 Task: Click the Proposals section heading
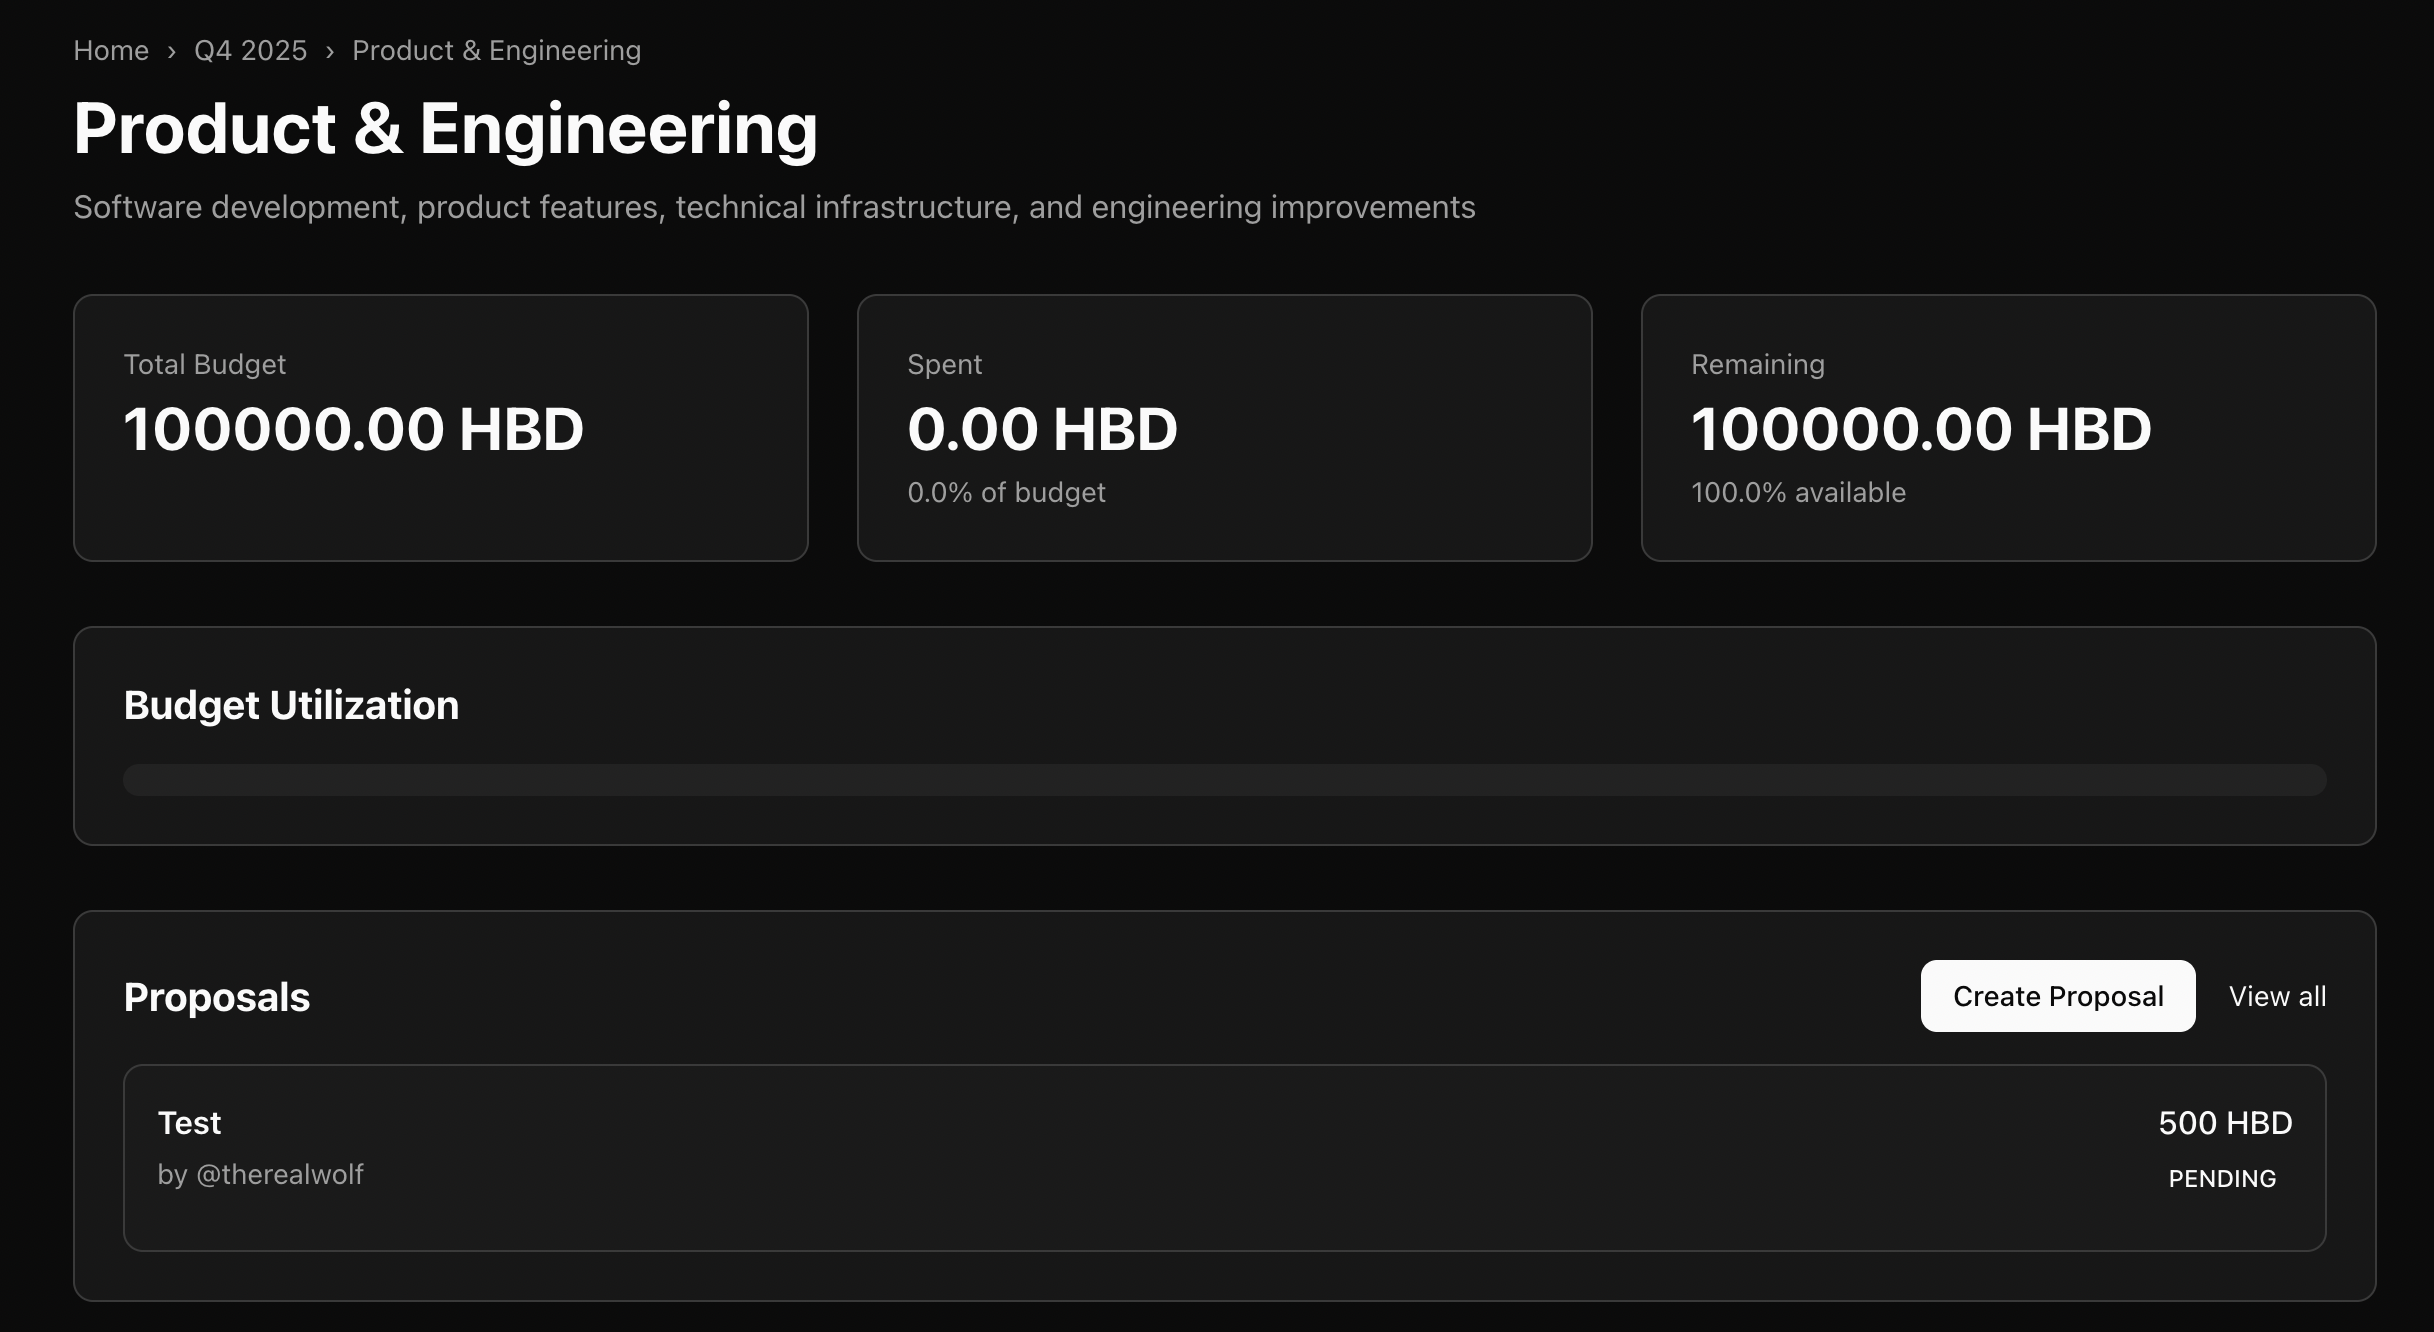[217, 998]
